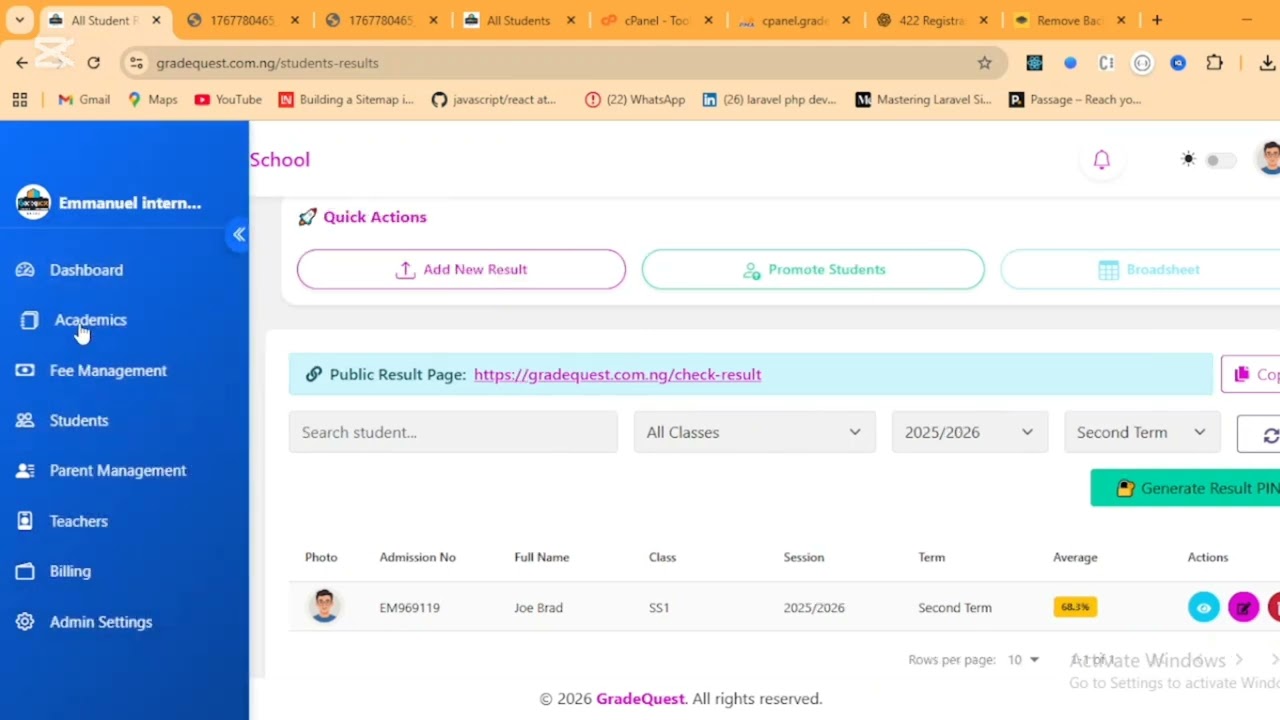Open Rows per page dropdown

[1023, 660]
